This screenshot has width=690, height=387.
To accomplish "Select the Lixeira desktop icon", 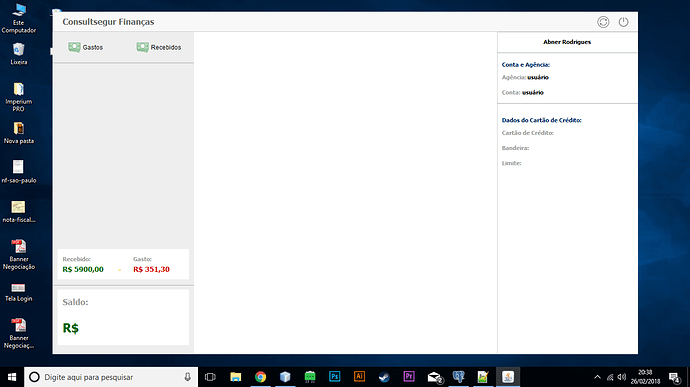I will [x=18, y=54].
